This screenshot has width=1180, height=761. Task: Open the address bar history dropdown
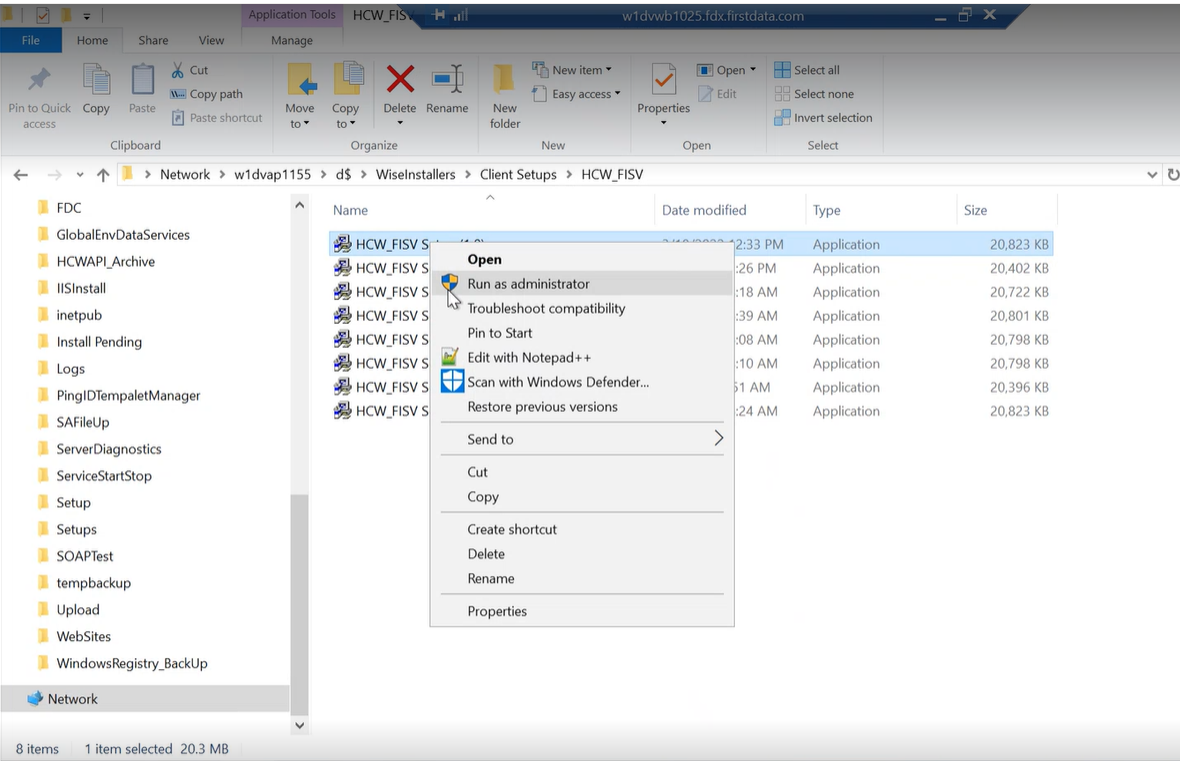[1151, 175]
